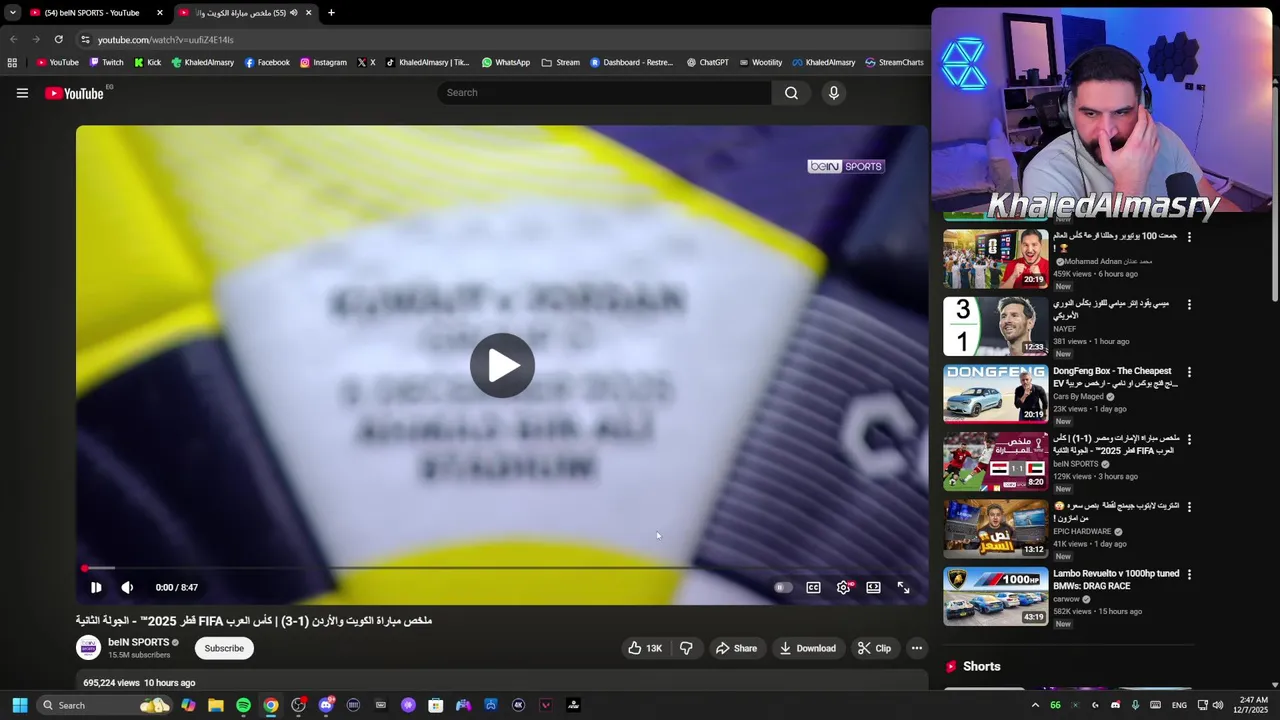This screenshot has height=720, width=1280.
Task: Open File Explorer from the taskbar
Action: coord(216,705)
